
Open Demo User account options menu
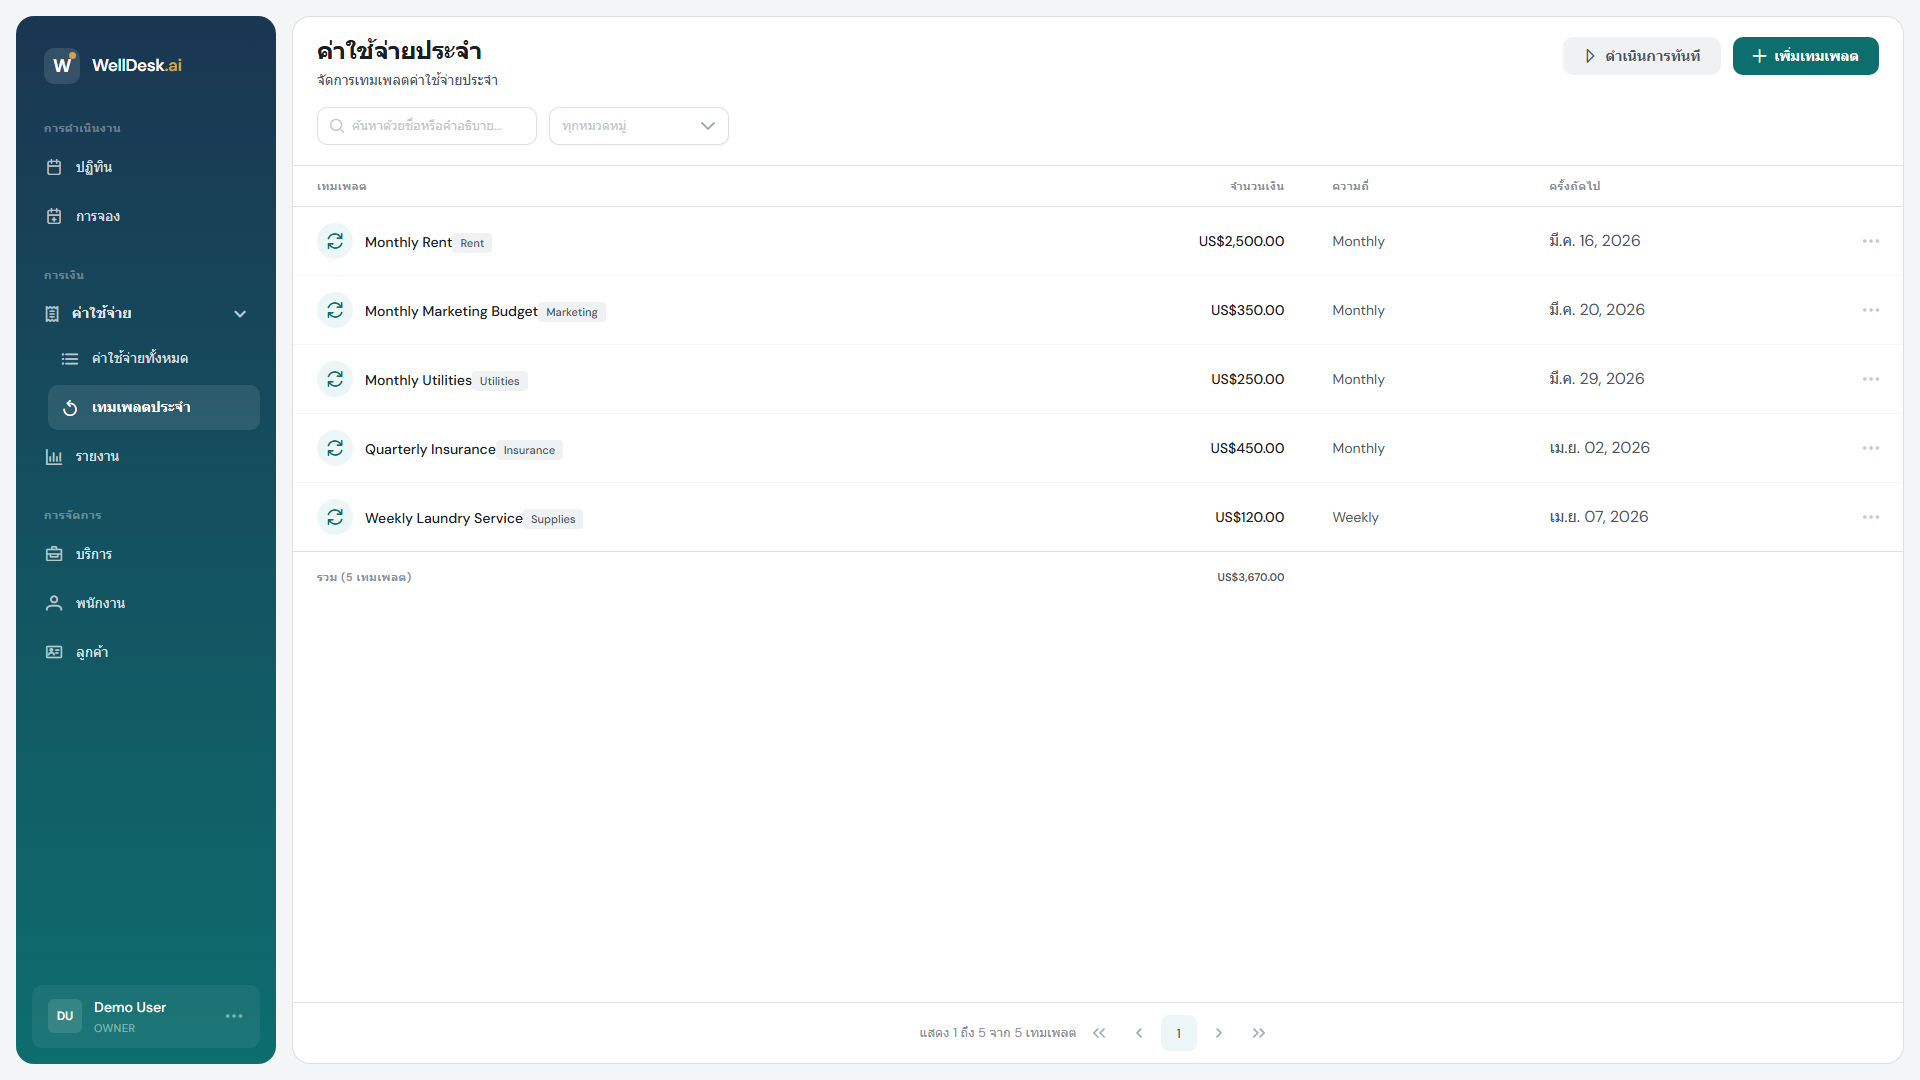pyautogui.click(x=234, y=1016)
